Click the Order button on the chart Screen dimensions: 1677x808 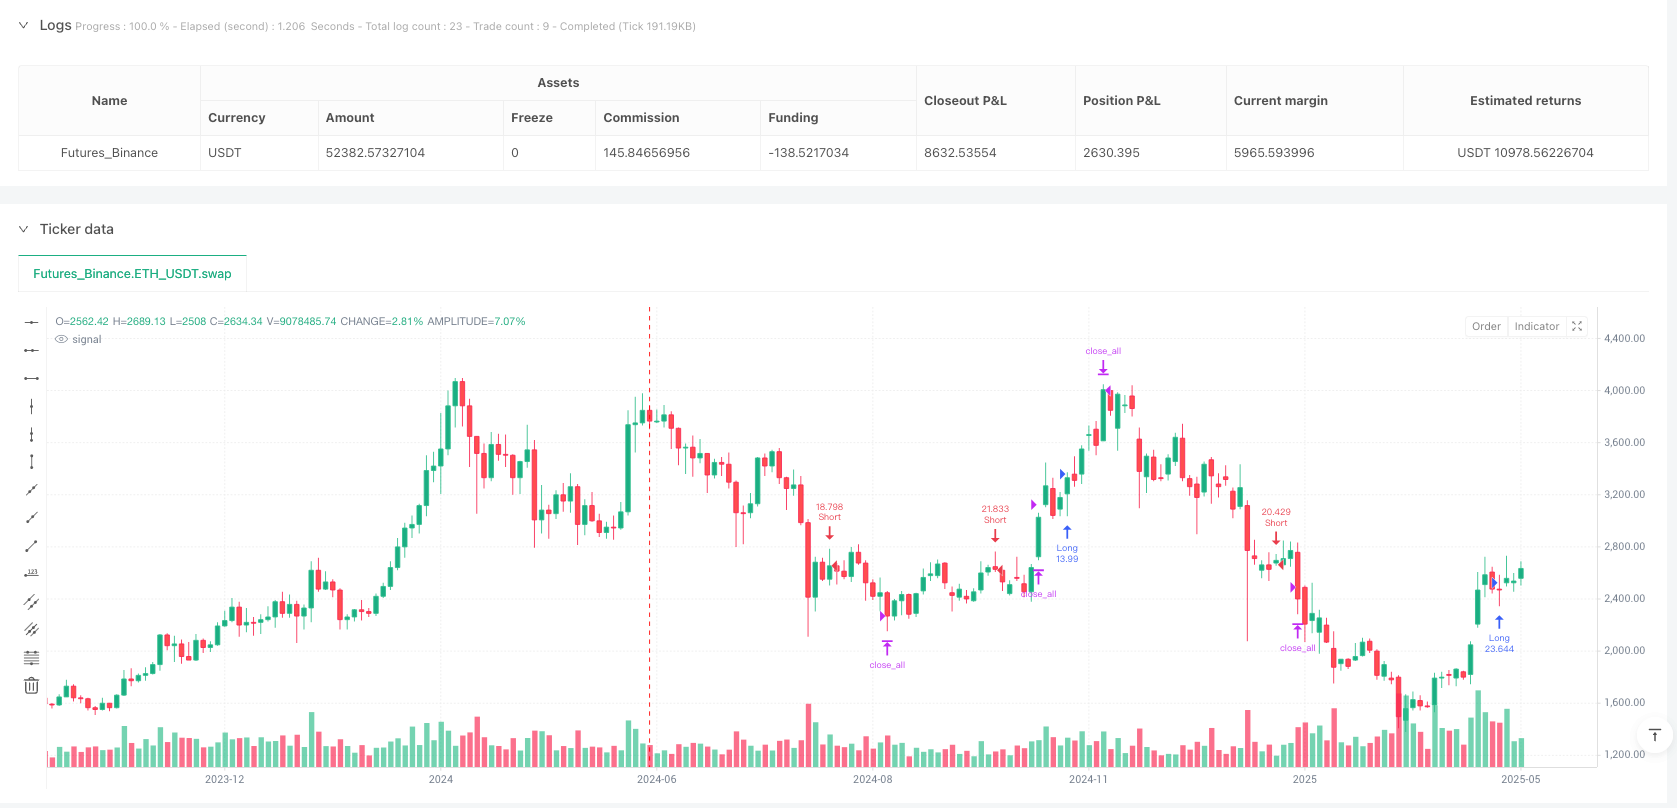[x=1486, y=326]
